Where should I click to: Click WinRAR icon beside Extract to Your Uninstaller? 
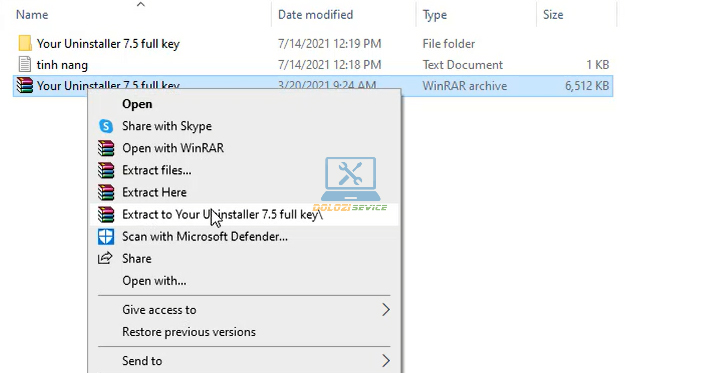pyautogui.click(x=106, y=215)
